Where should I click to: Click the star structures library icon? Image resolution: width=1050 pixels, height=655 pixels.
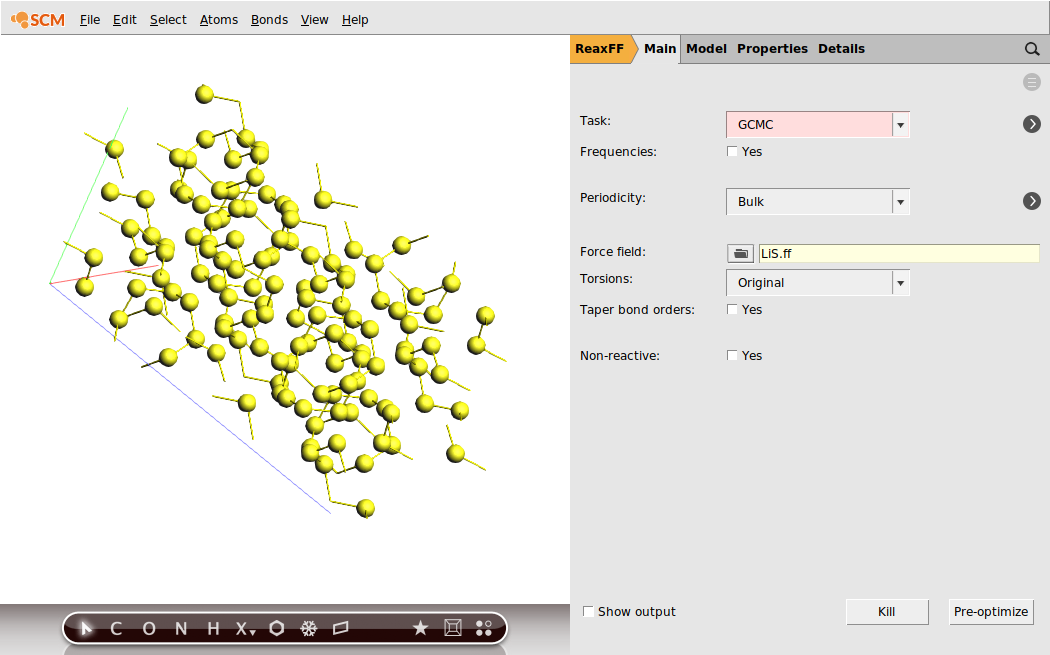[x=420, y=628]
